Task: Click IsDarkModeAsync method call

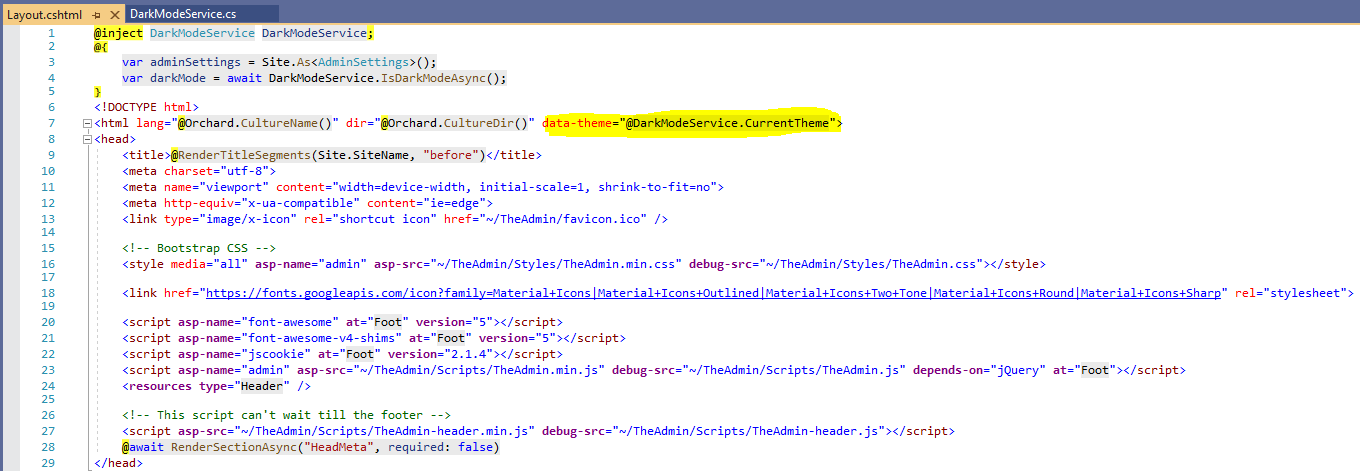Action: [x=432, y=78]
